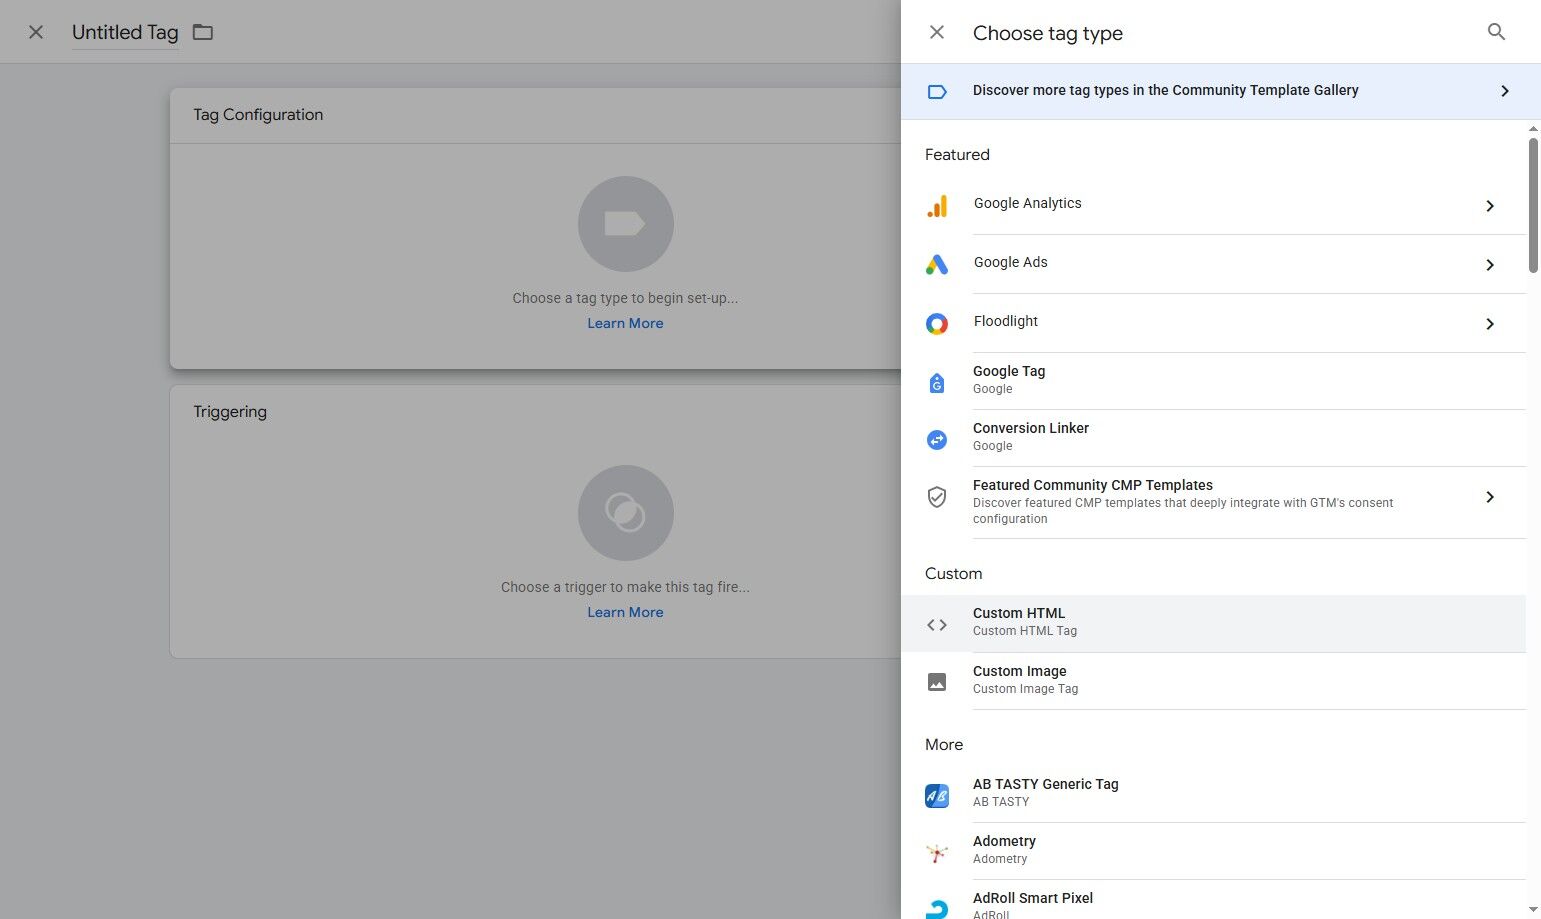Select Google Analytics tag type
1541x919 pixels.
(1213, 205)
